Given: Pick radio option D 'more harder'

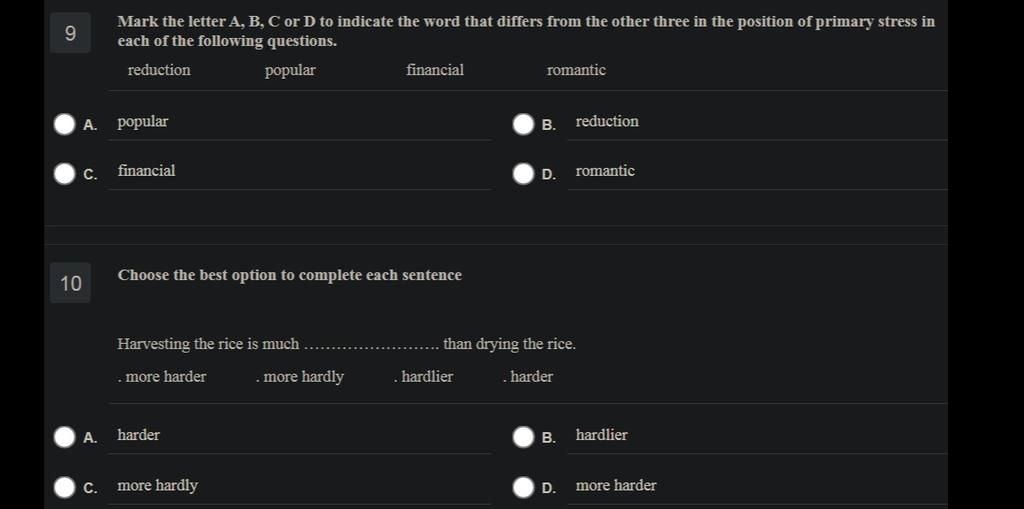Looking at the screenshot, I should click(523, 487).
